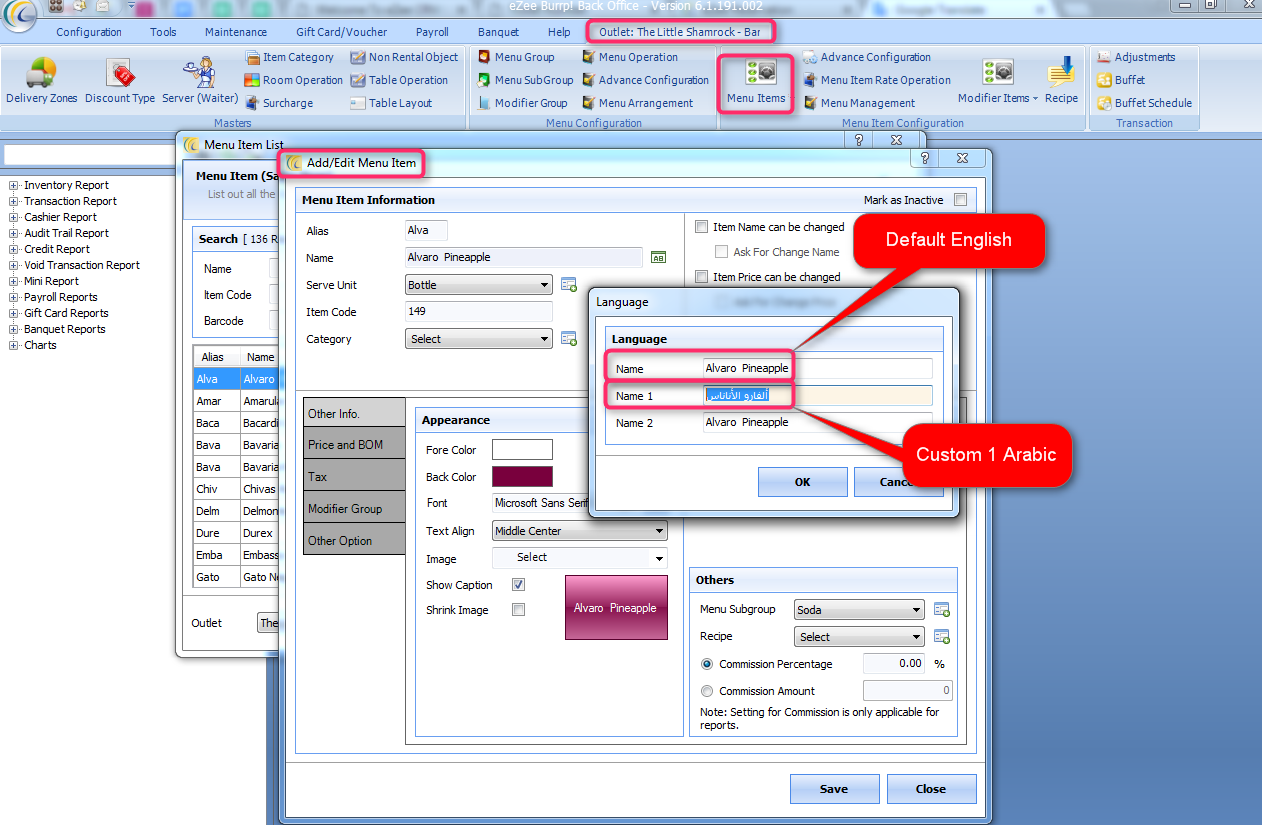Click language icon beside Name field
Viewport: 1262px width, 825px height.
pos(658,258)
